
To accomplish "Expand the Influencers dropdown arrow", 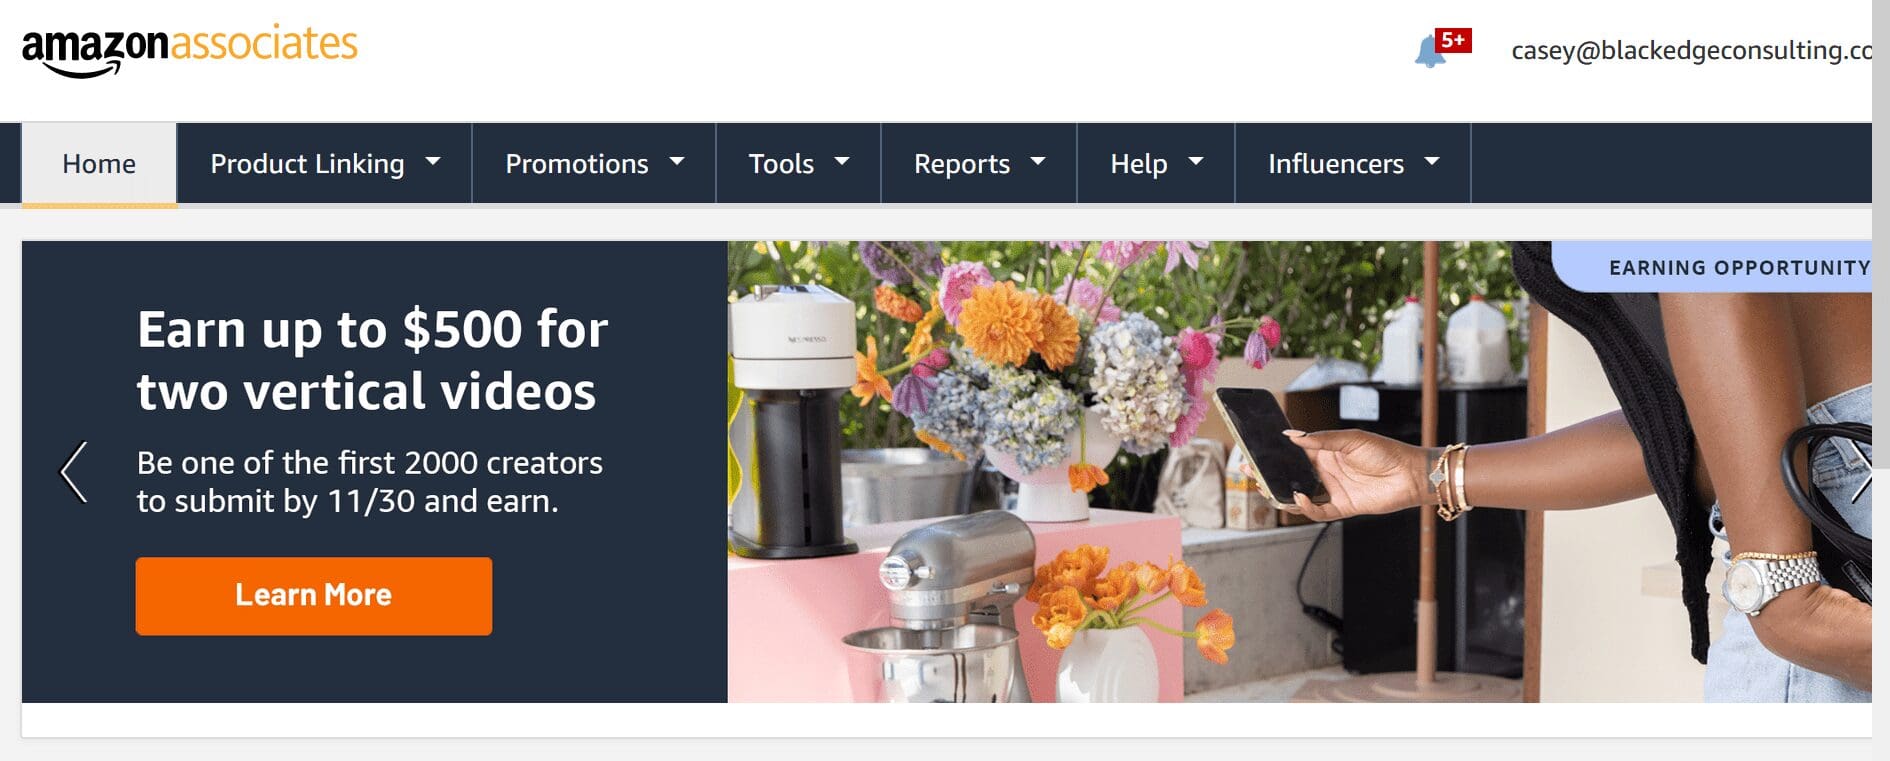I will point(1432,160).
